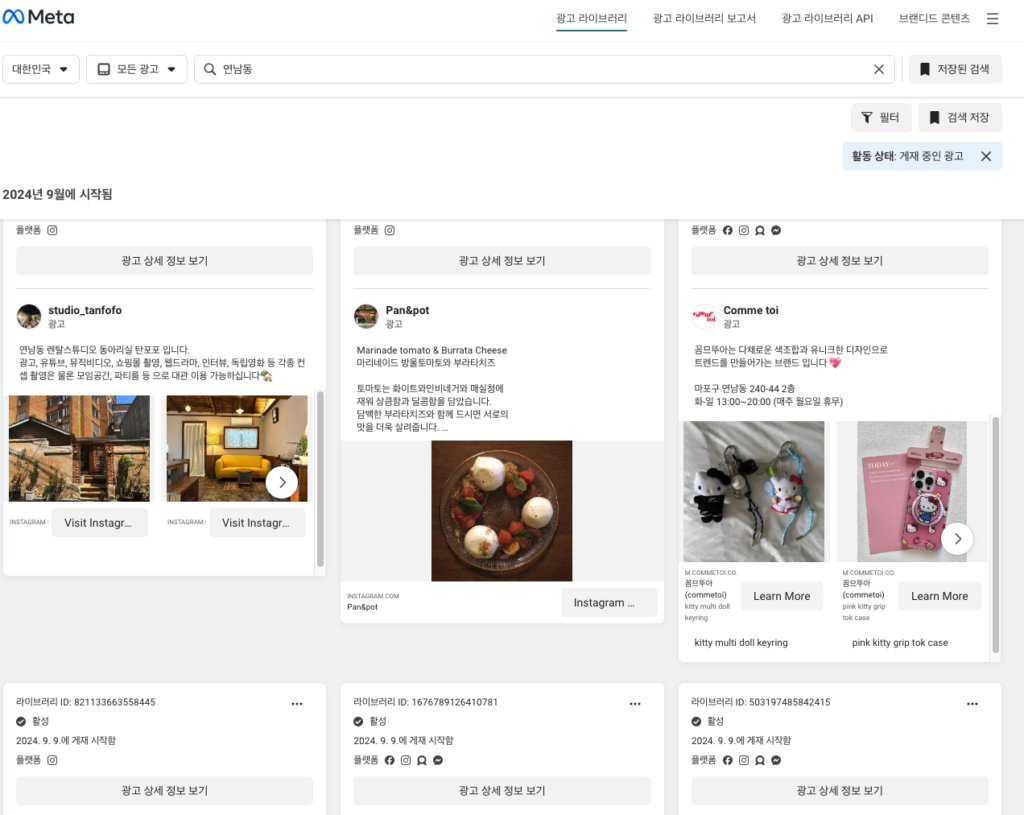Screen dimensions: 1024x815
Task: Click Learn More for kitty multi doll keyring
Action: [782, 596]
